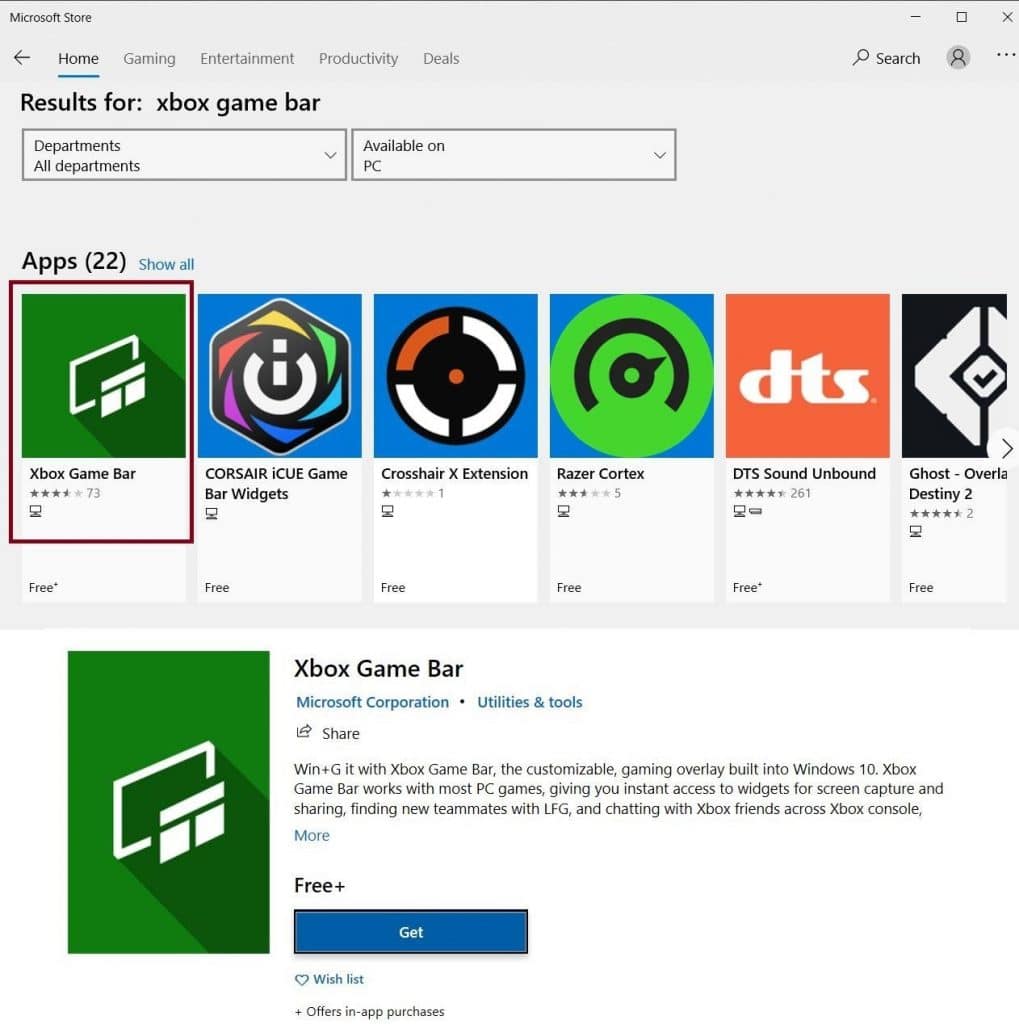Switch to the Gaming tab
This screenshot has height=1024, width=1019.
click(x=149, y=58)
